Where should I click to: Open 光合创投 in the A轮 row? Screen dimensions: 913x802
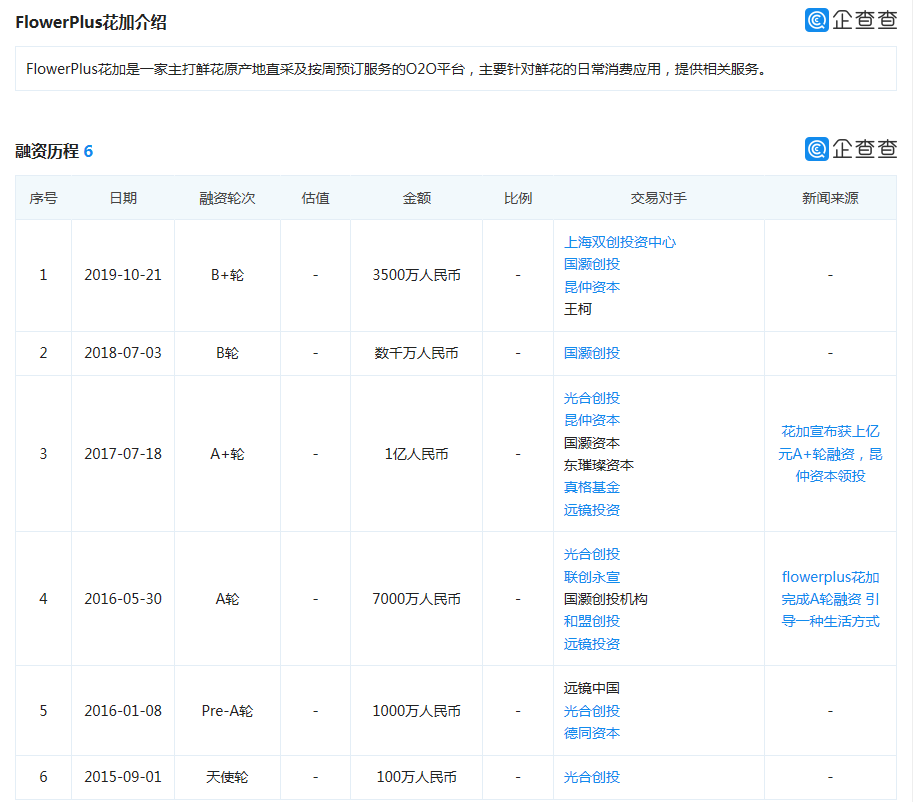tap(592, 554)
